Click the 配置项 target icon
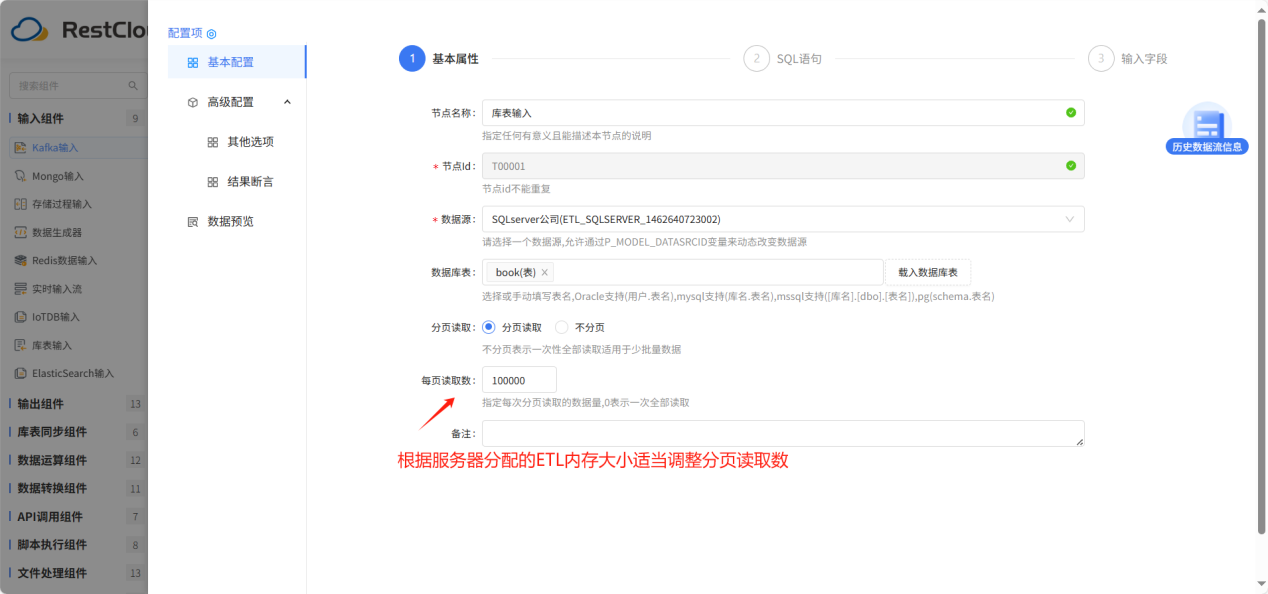 211,33
